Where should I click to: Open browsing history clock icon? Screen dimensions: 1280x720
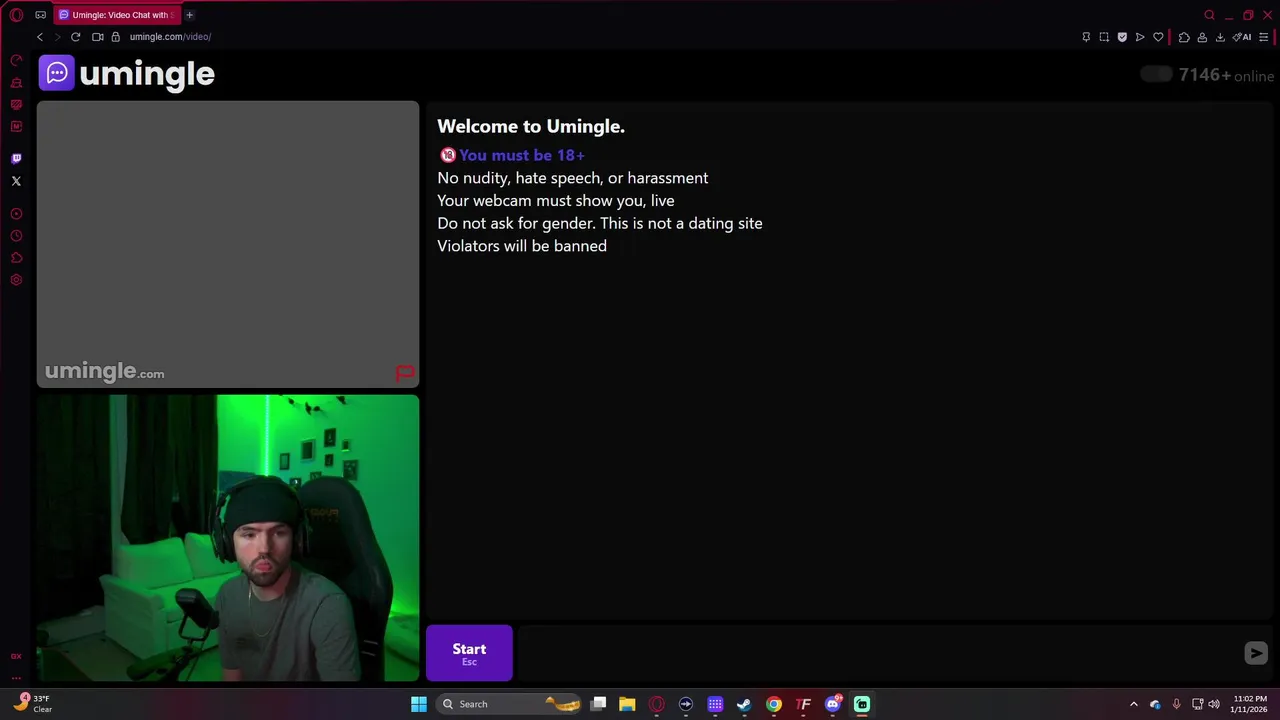click(16, 236)
